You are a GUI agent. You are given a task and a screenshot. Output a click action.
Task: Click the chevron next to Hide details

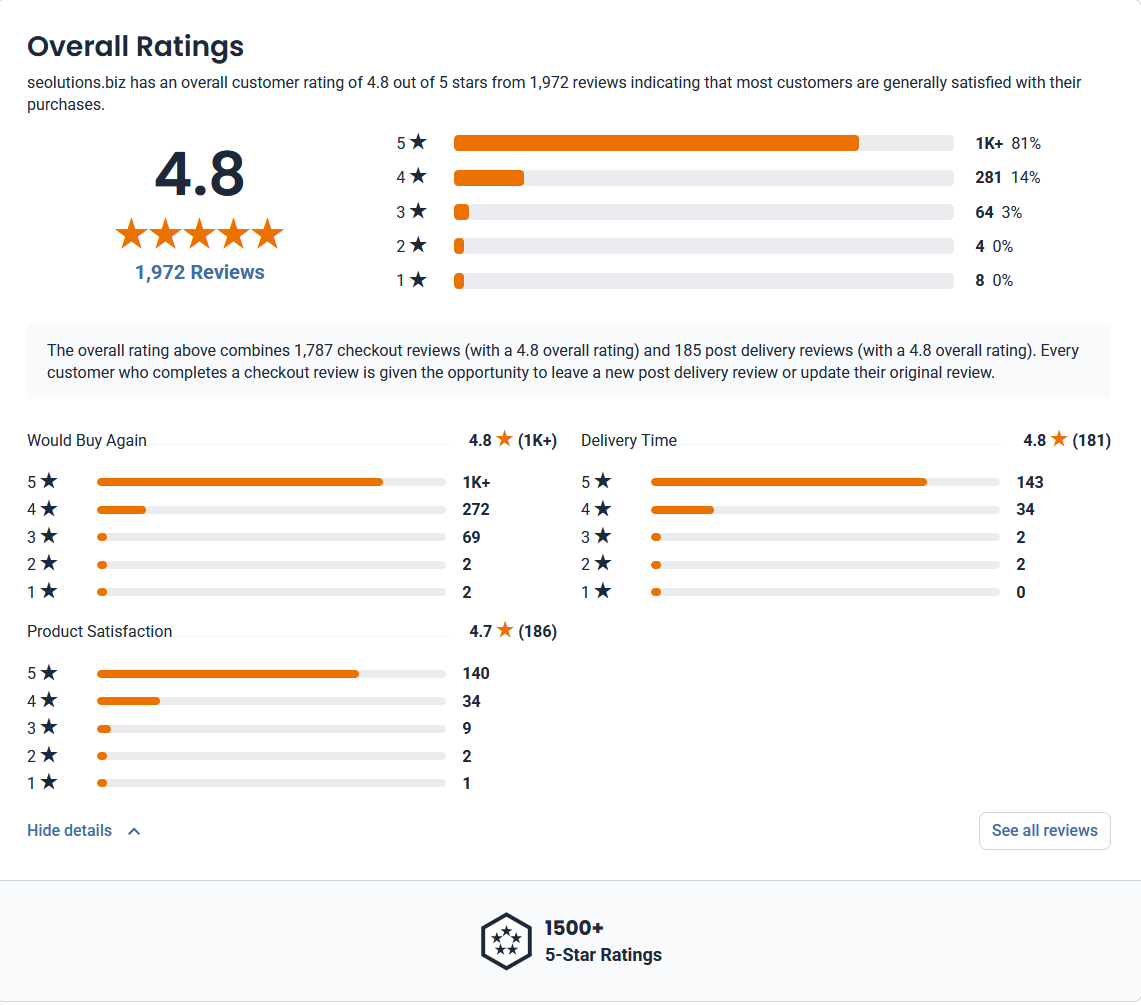[134, 831]
